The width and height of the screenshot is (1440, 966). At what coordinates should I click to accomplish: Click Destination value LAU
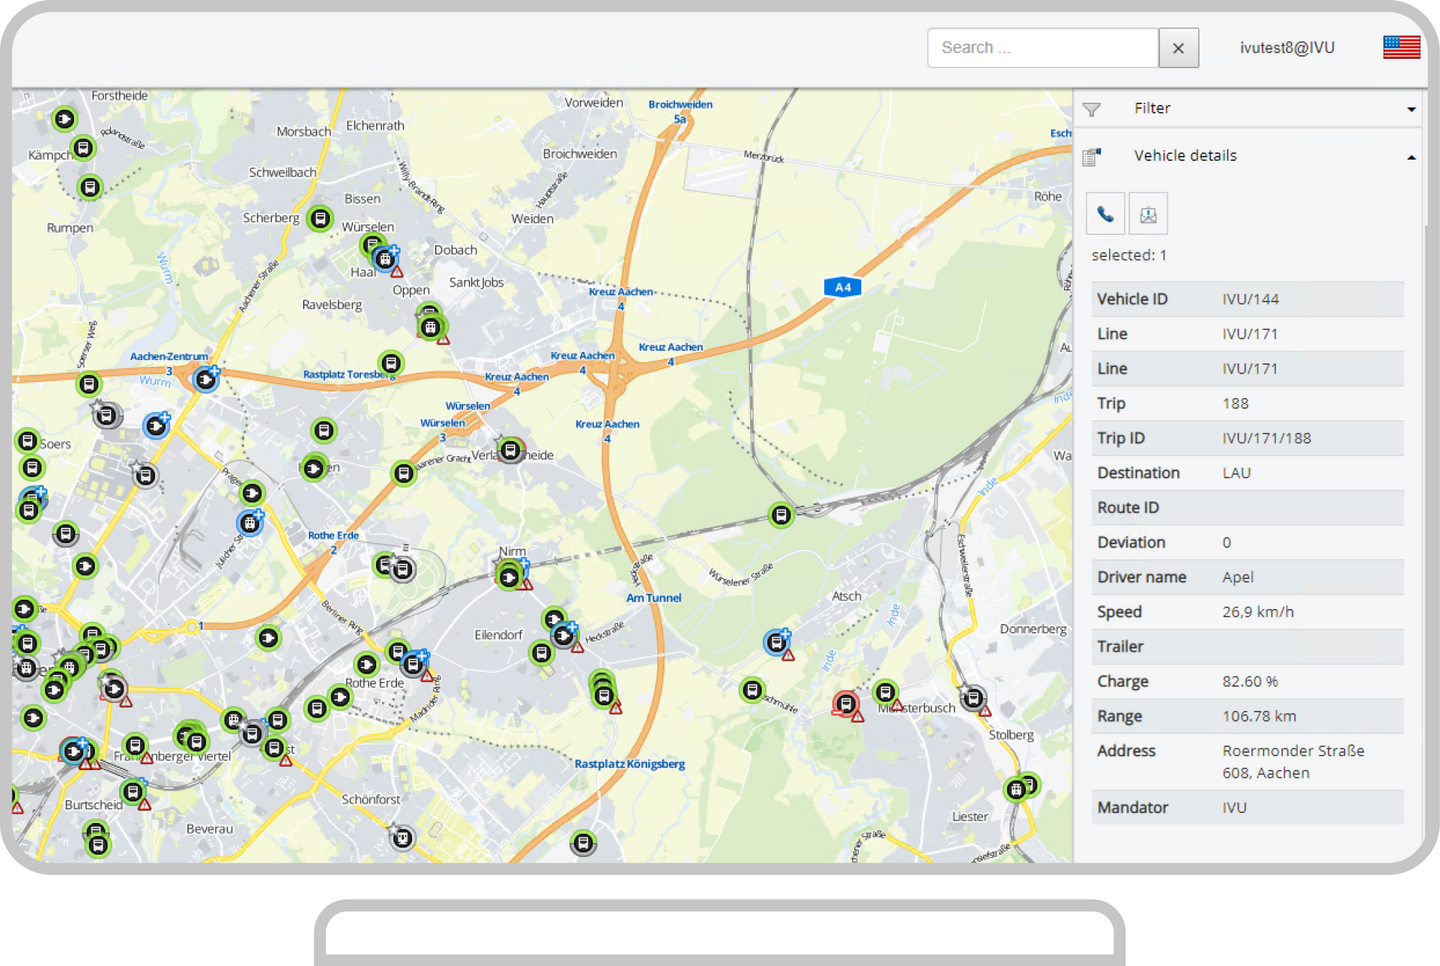coord(1236,473)
